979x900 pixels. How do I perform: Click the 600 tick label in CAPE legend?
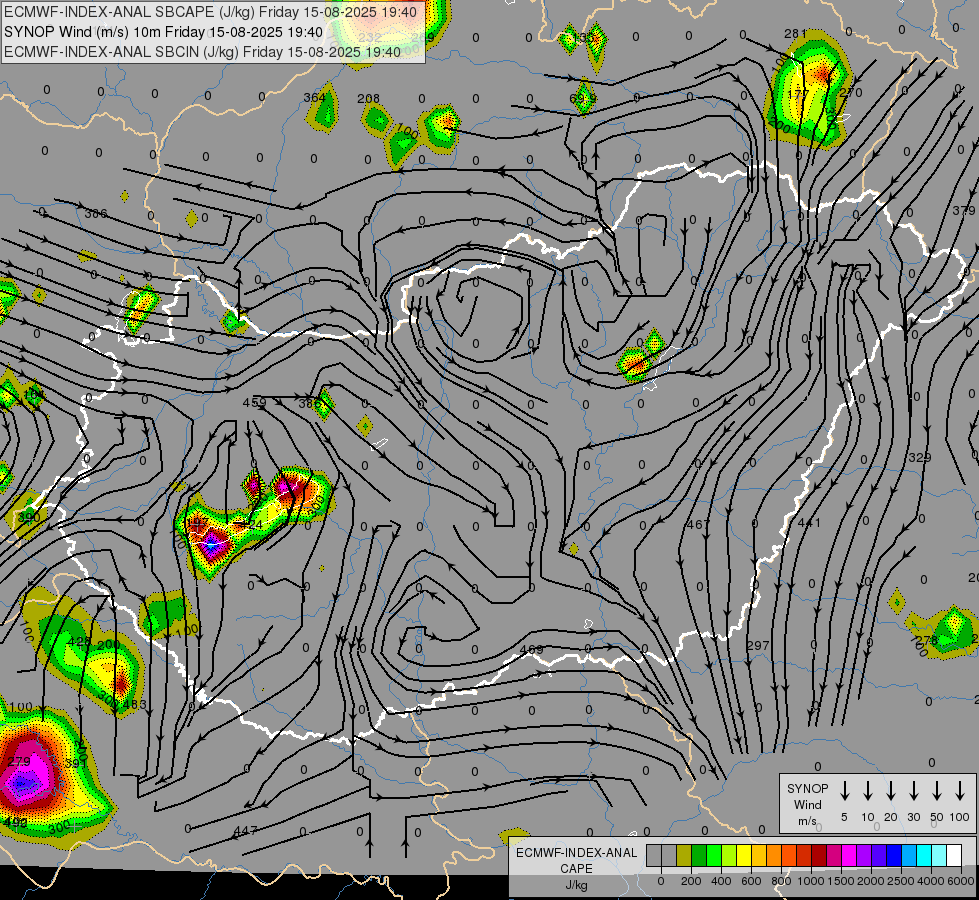pyautogui.click(x=750, y=881)
